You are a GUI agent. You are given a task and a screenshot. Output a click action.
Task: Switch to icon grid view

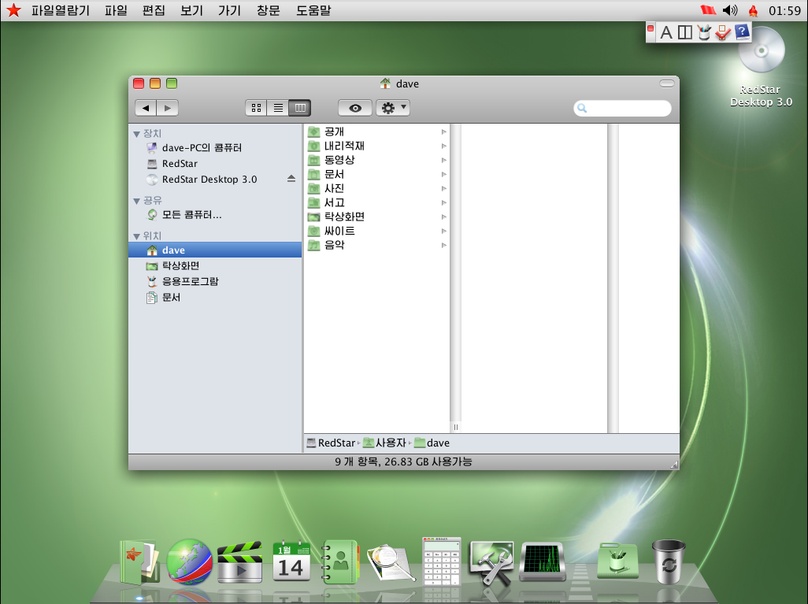pos(256,108)
